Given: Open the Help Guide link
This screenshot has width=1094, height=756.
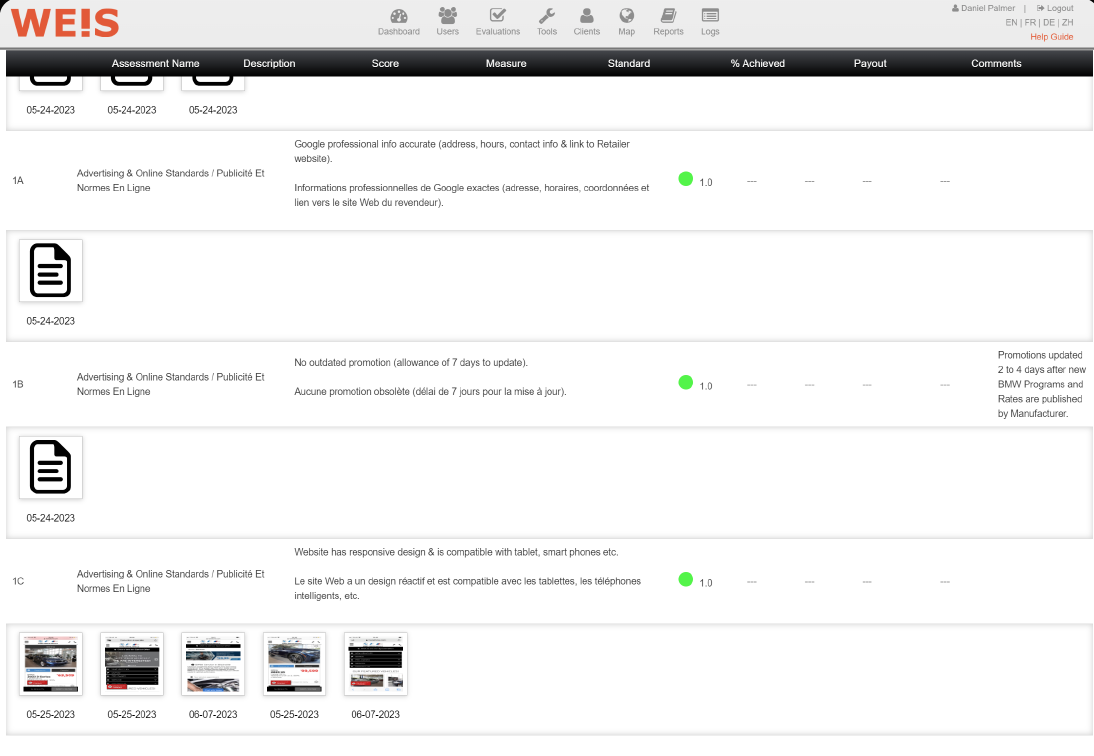Looking at the screenshot, I should tap(1051, 37).
